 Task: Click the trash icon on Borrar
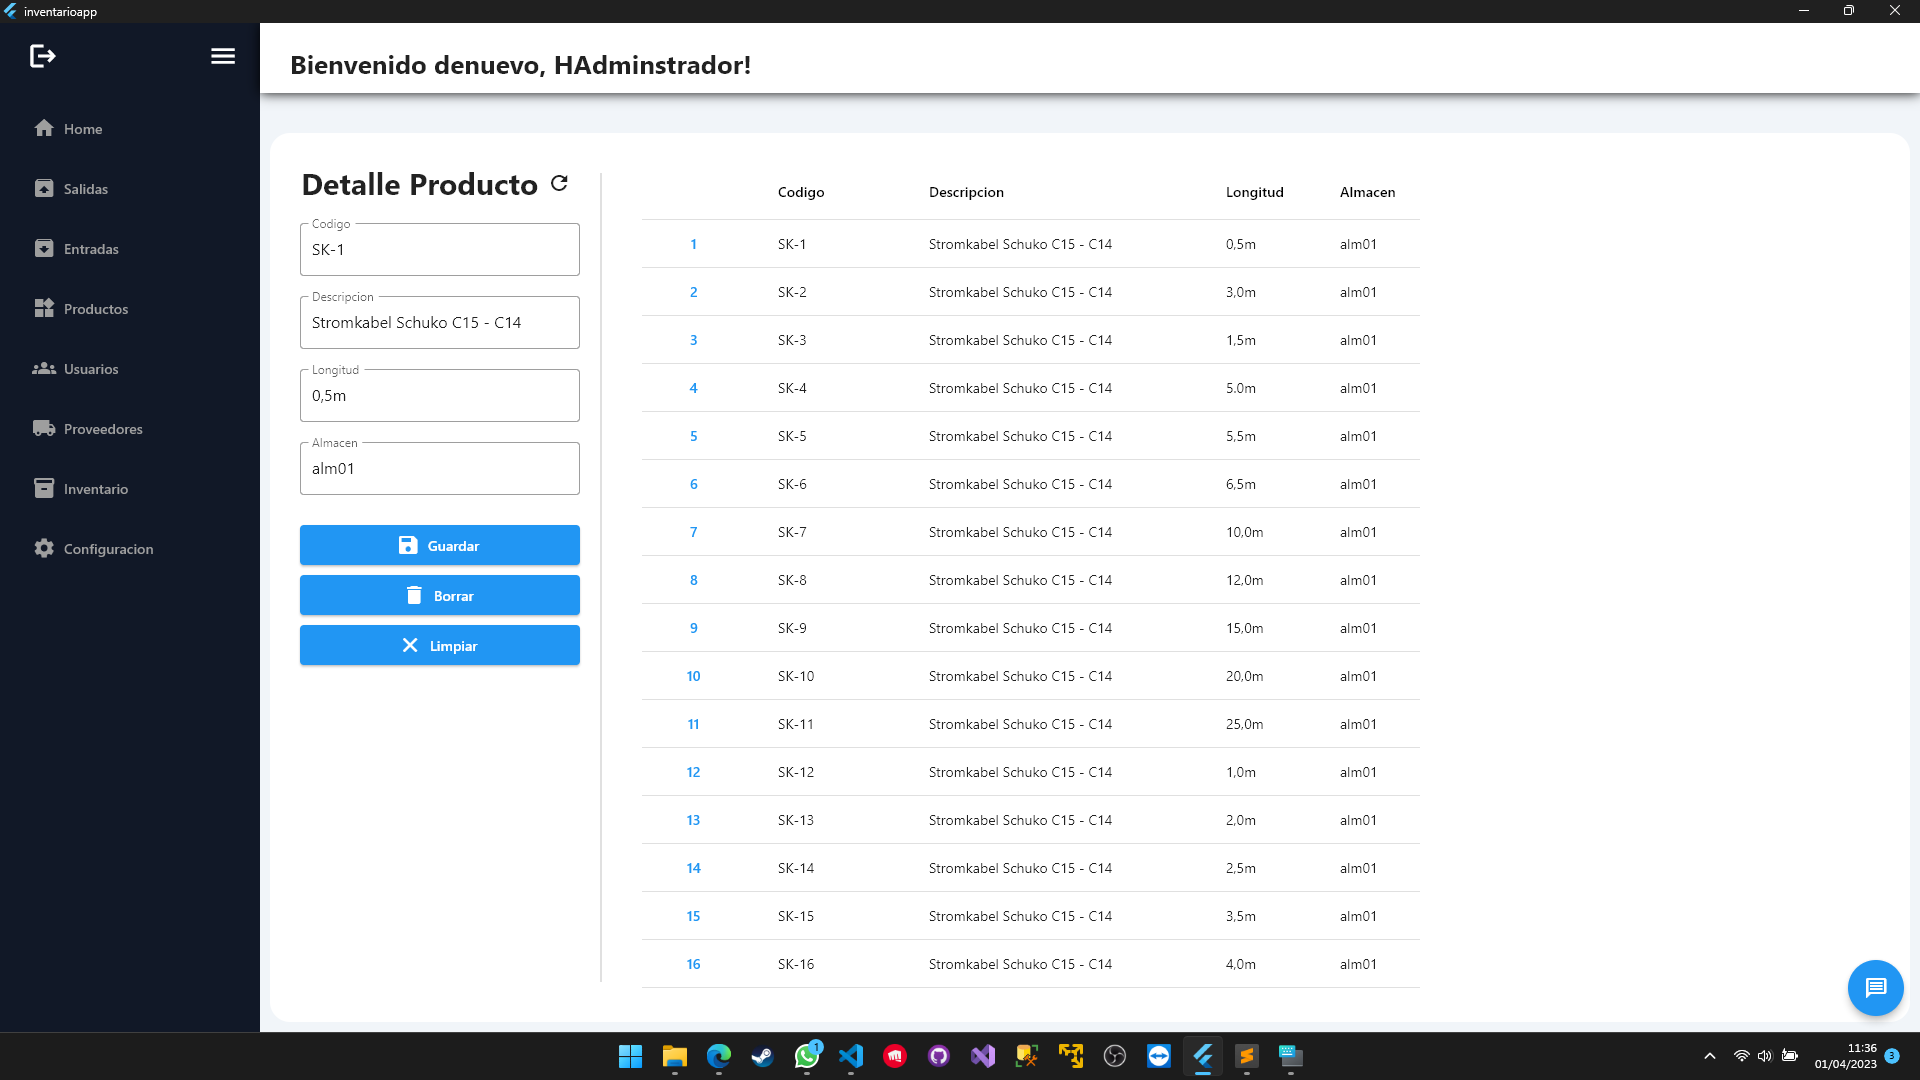coord(414,595)
